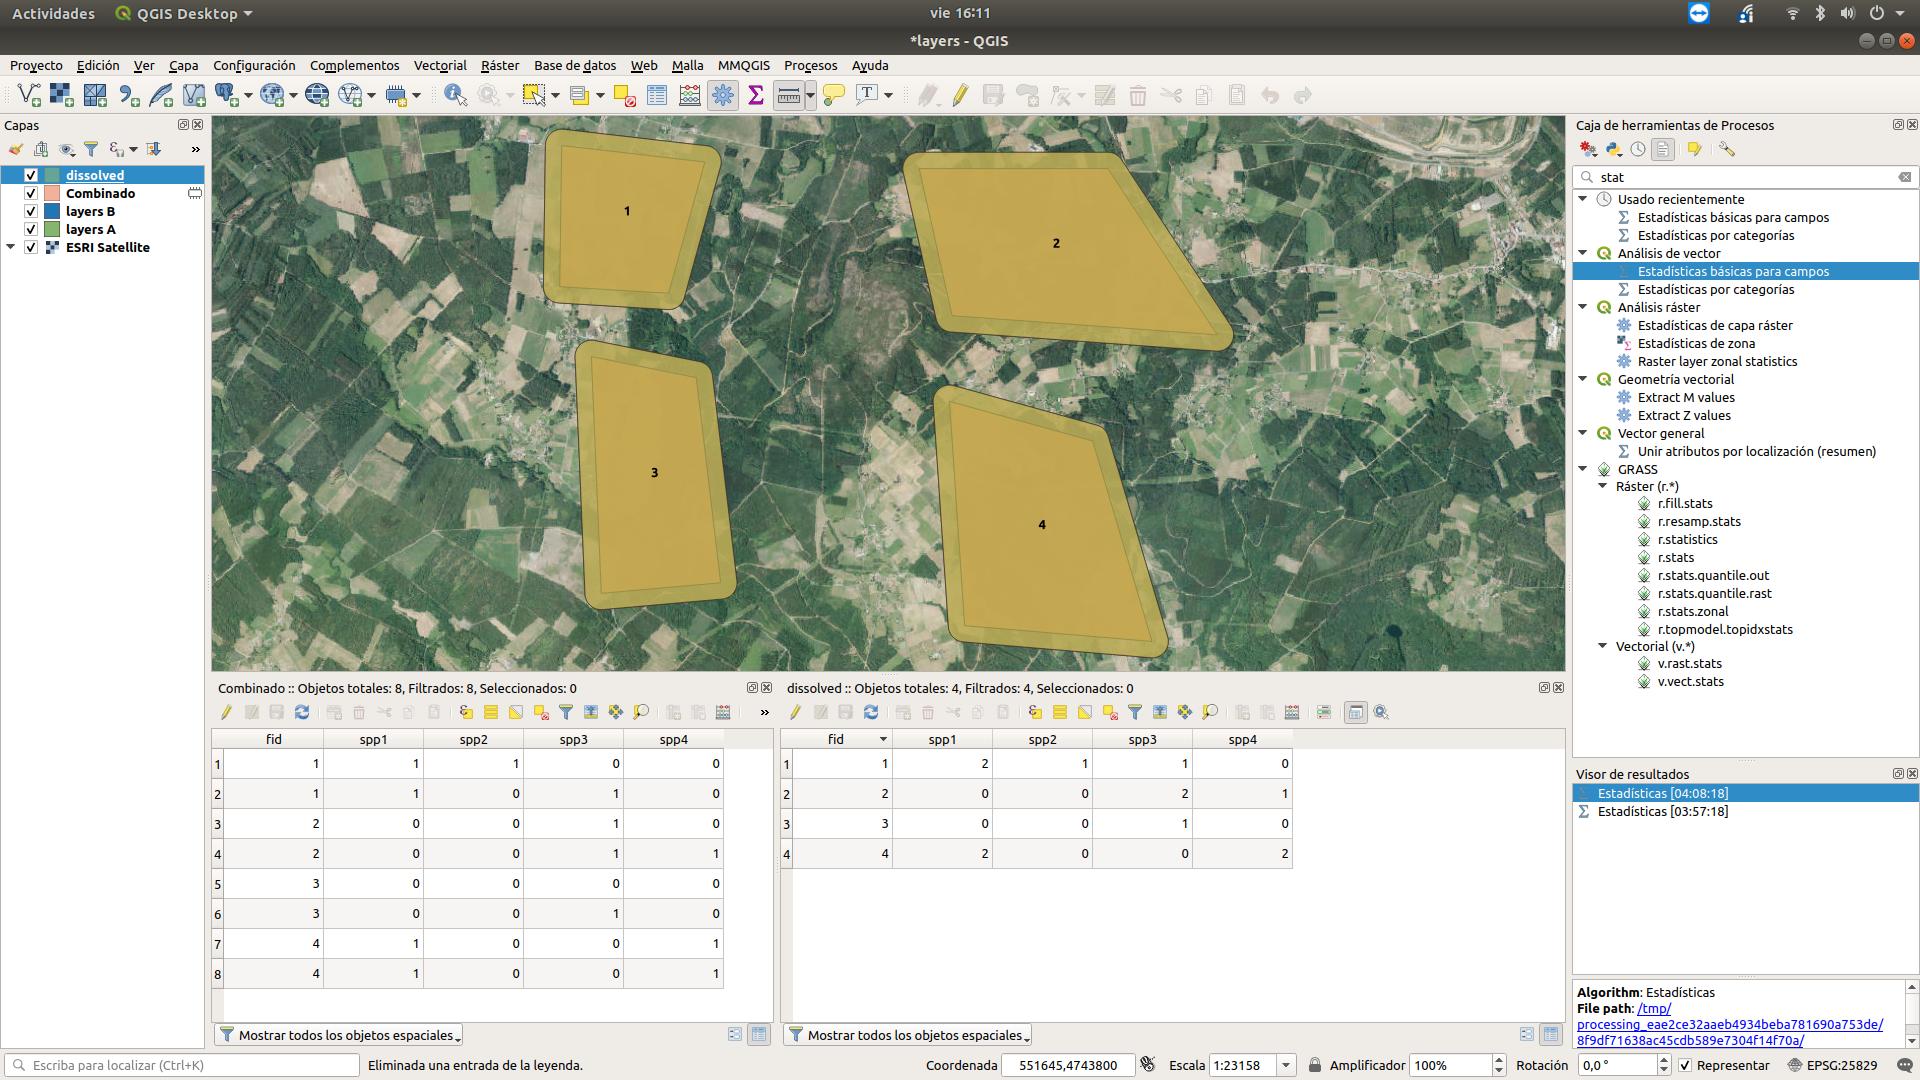This screenshot has height=1080, width=1920.
Task: Click the Deselect Features icon in main toolbar
Action: tap(624, 95)
